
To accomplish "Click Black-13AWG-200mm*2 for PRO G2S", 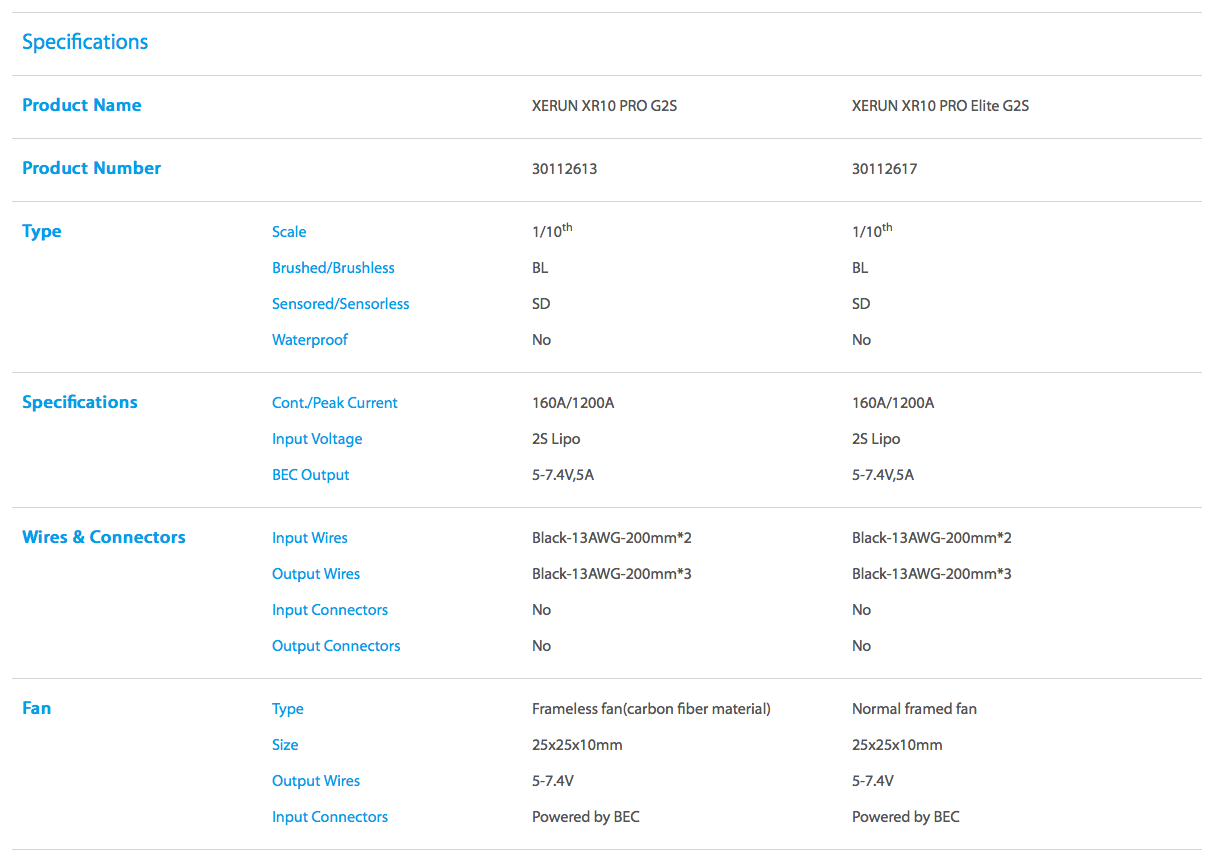I will (612, 538).
